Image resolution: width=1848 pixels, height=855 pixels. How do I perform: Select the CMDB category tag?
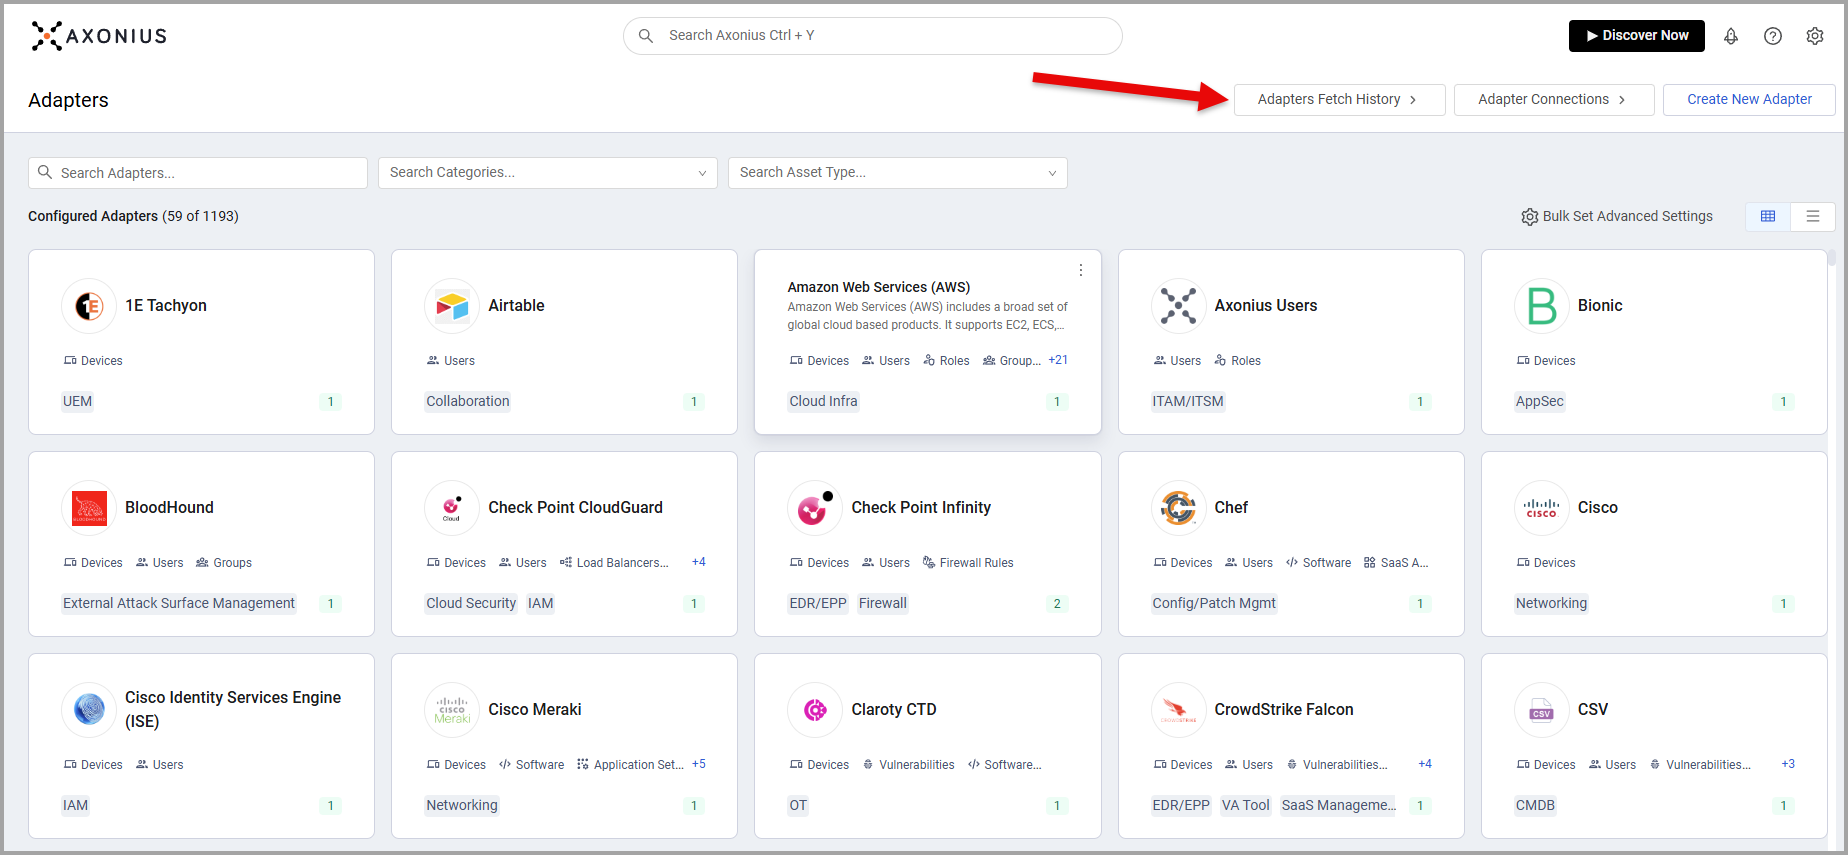point(1535,805)
